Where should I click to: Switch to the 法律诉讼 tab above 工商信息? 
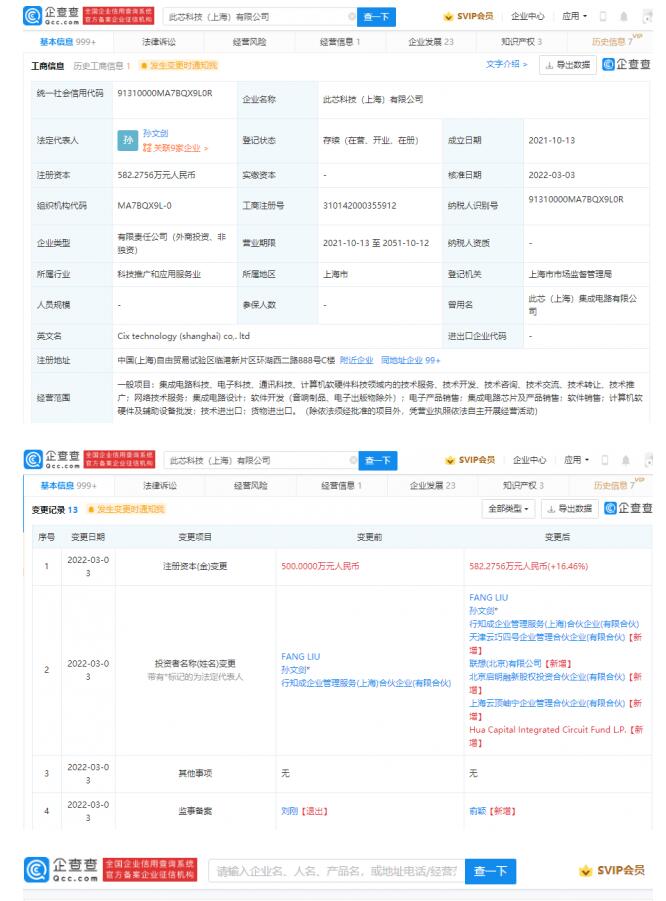tap(159, 42)
